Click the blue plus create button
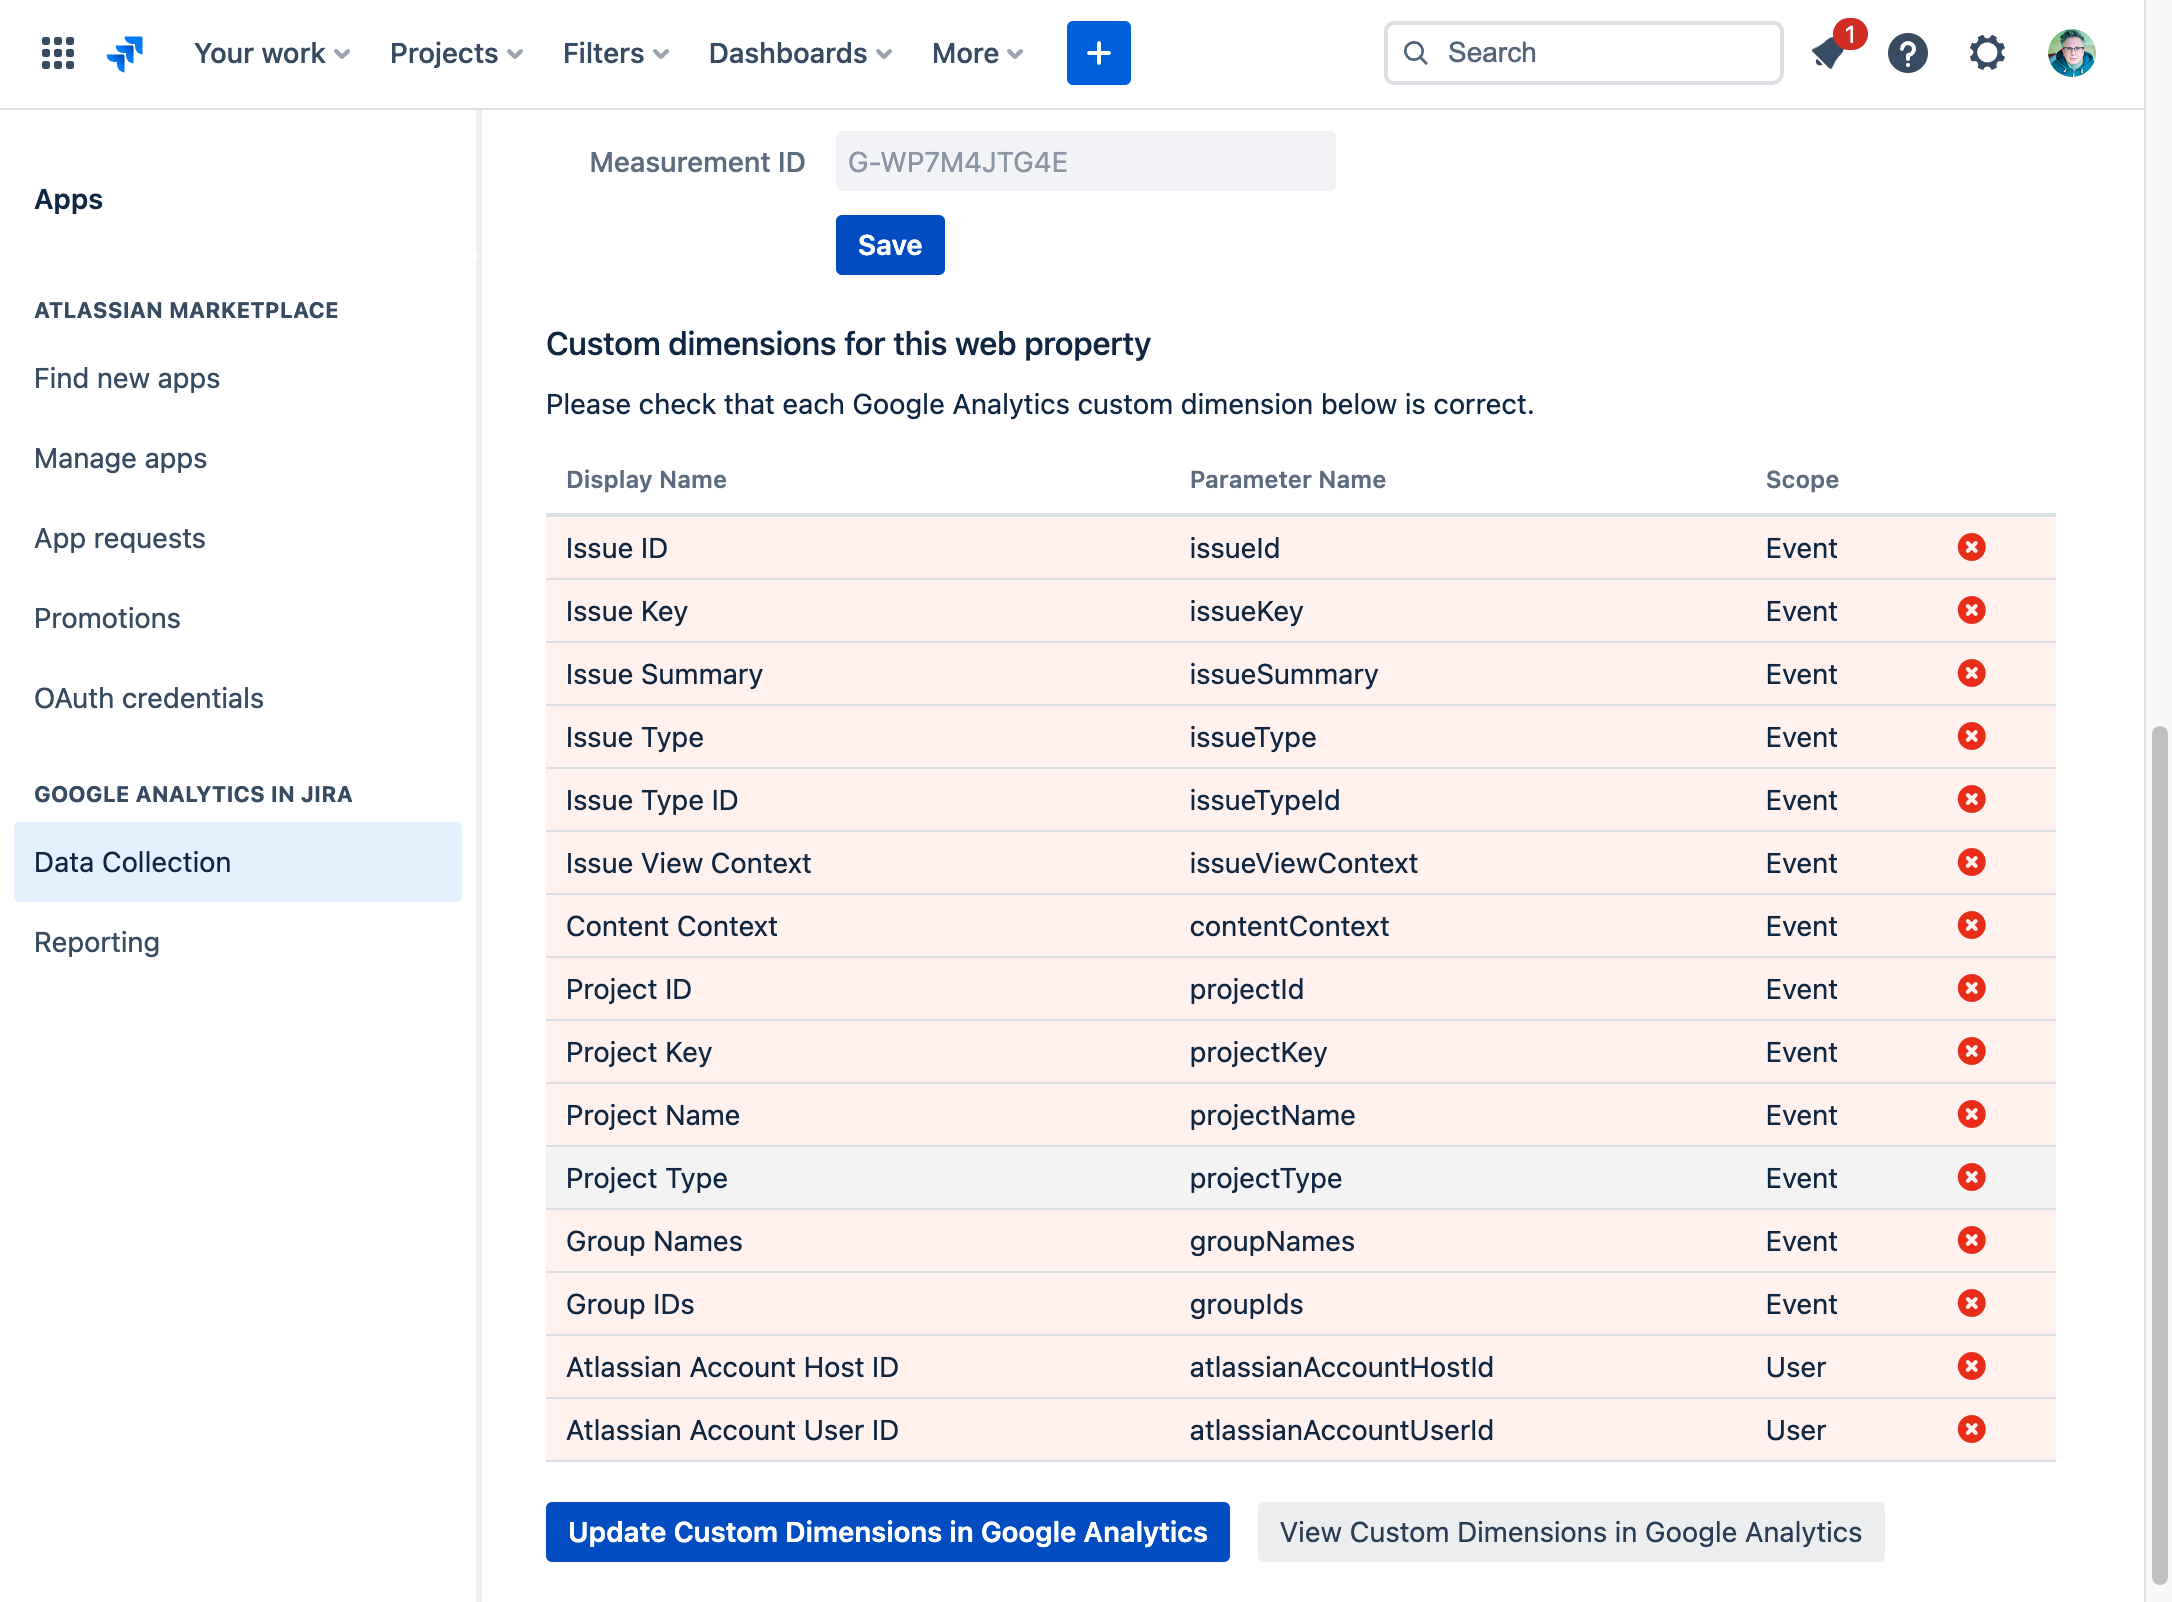The width and height of the screenshot is (2172, 1602). click(1098, 53)
